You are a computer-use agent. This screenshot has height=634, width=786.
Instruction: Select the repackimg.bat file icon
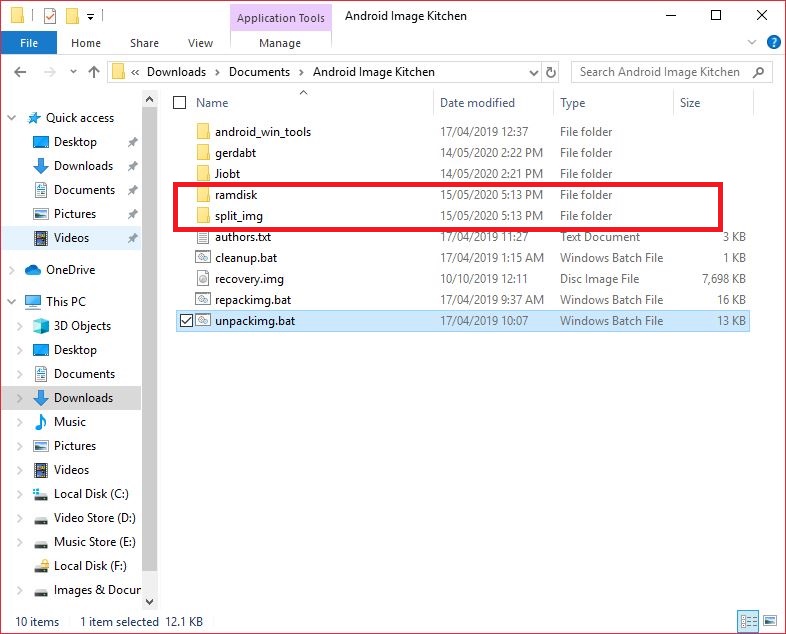[x=203, y=299]
